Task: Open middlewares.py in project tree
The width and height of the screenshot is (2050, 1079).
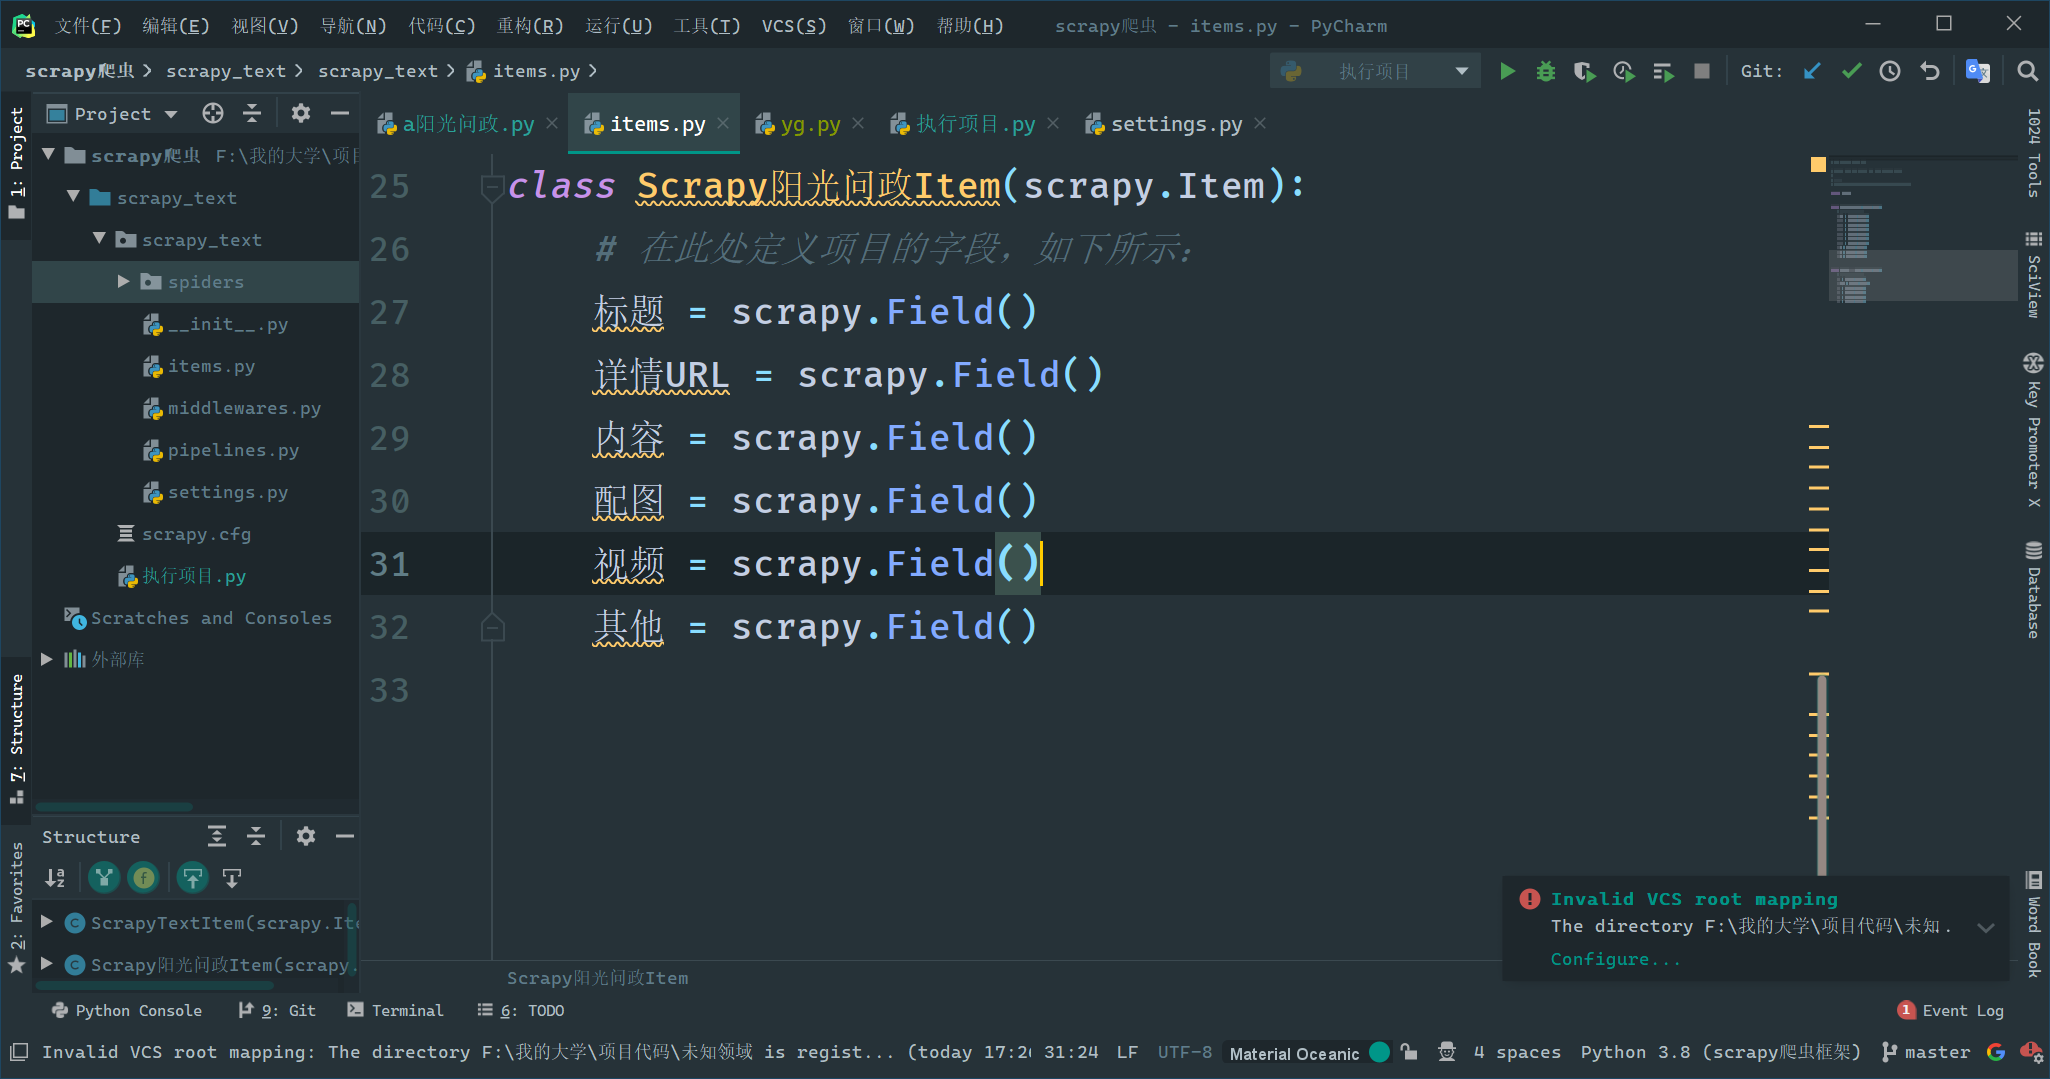Action: pos(244,408)
